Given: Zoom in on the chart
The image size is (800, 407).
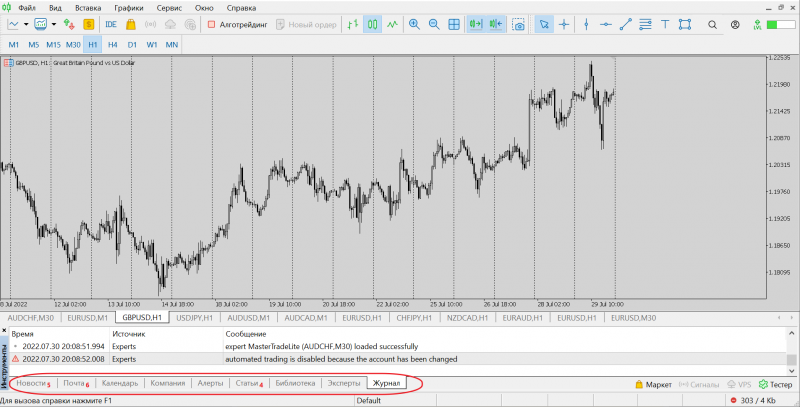Looking at the screenshot, I should pos(414,24).
